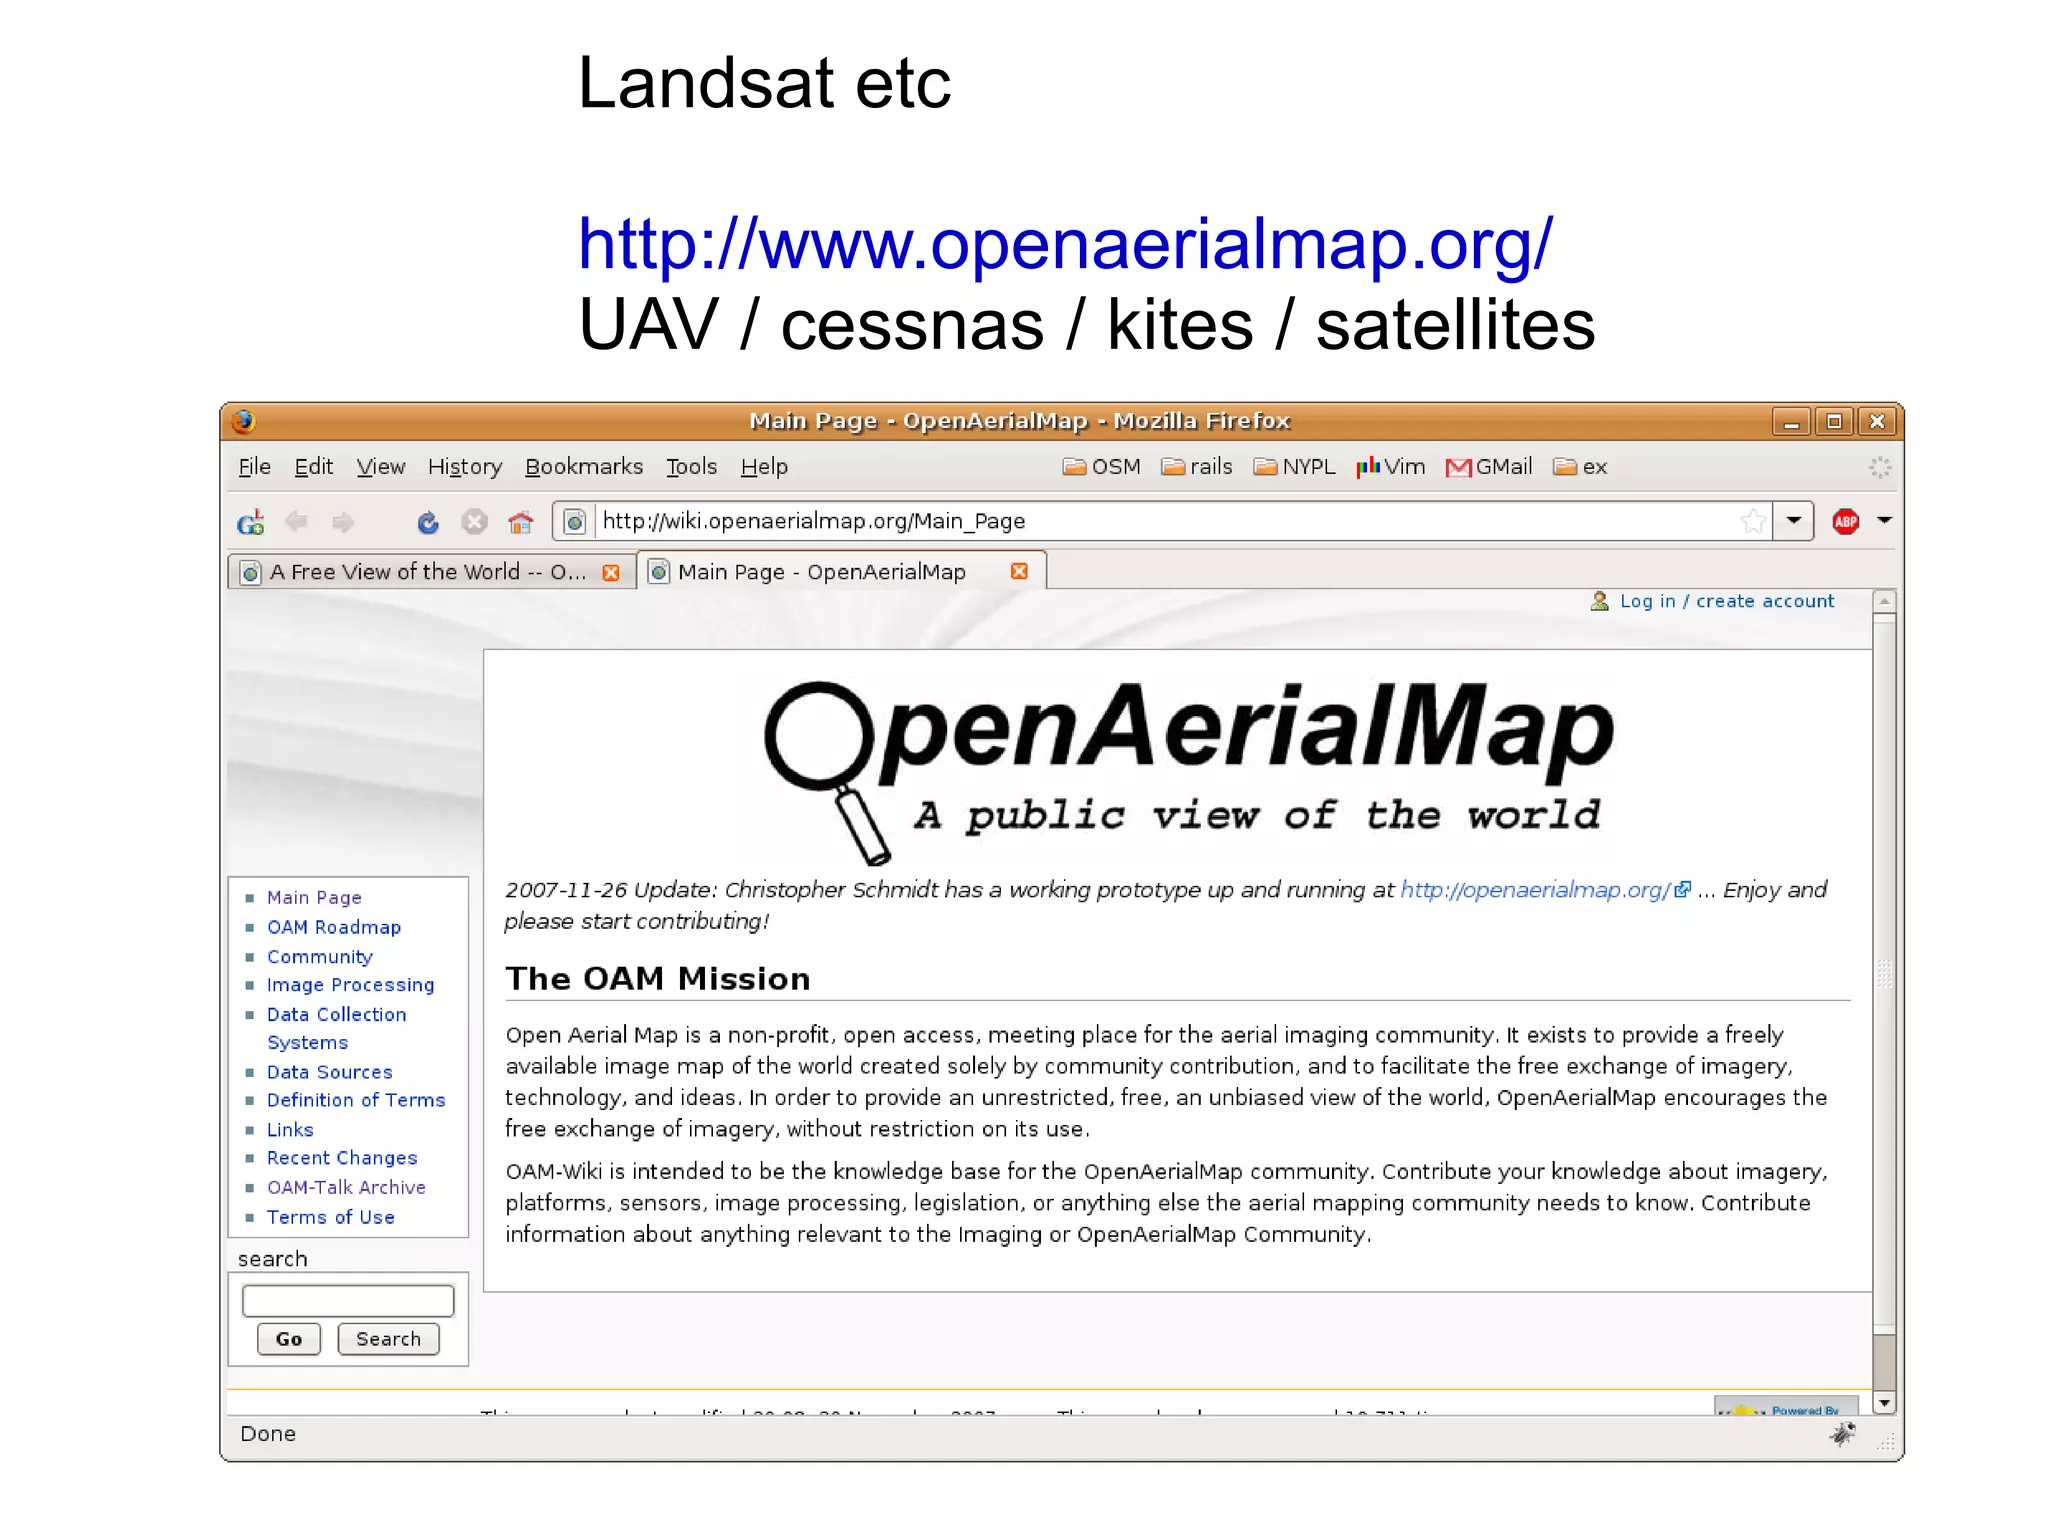2048x1535 pixels.
Task: Open the Vim bookmark
Action: coord(1390,467)
